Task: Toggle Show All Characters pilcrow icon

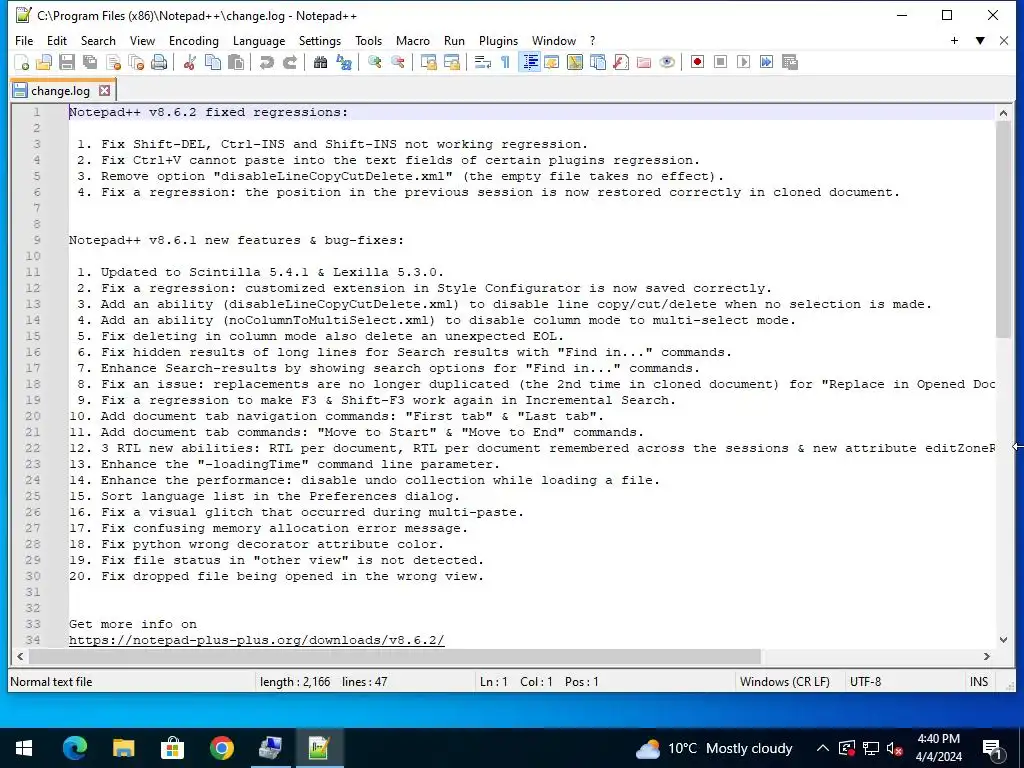Action: (505, 62)
